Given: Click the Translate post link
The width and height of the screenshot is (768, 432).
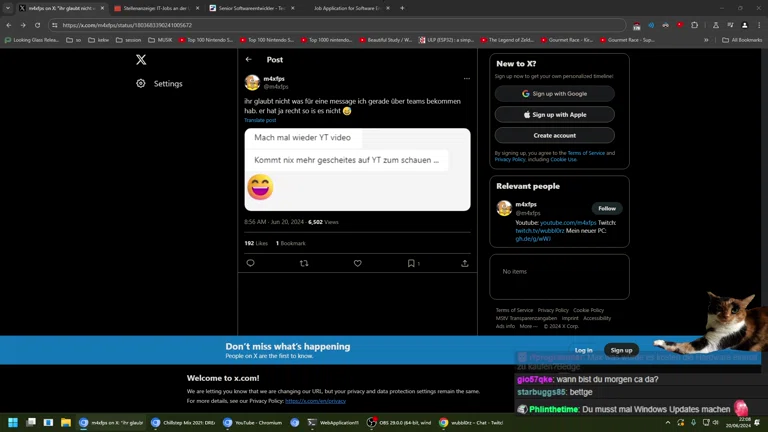Looking at the screenshot, I should pyautogui.click(x=260, y=120).
